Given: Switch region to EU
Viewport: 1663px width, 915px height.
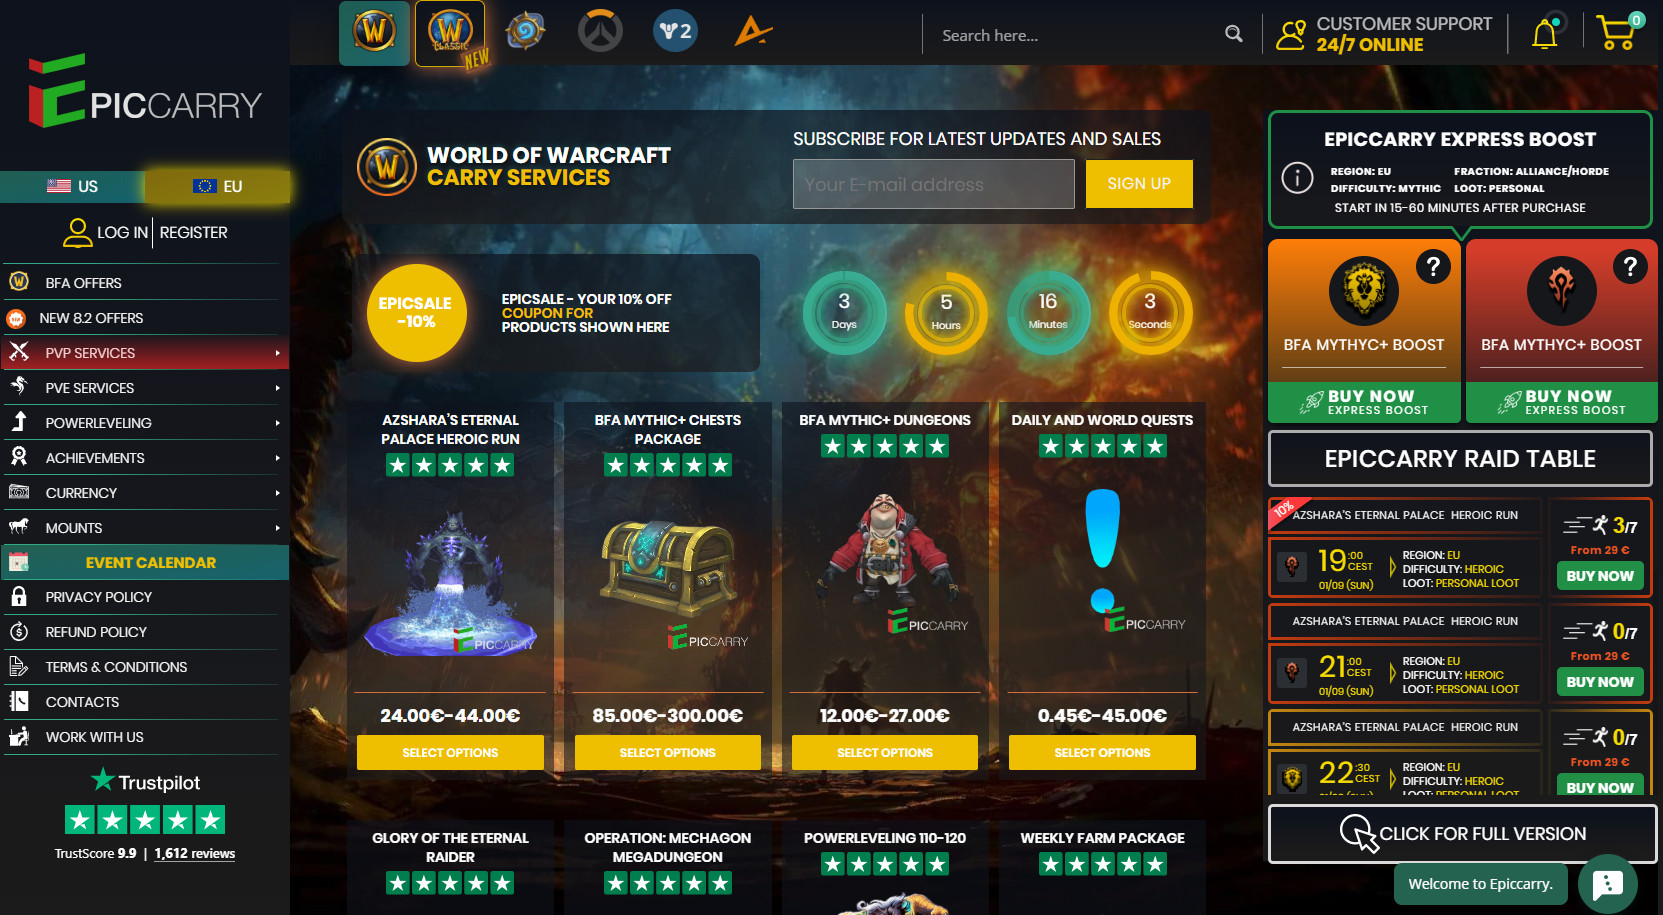Looking at the screenshot, I should click(x=217, y=186).
